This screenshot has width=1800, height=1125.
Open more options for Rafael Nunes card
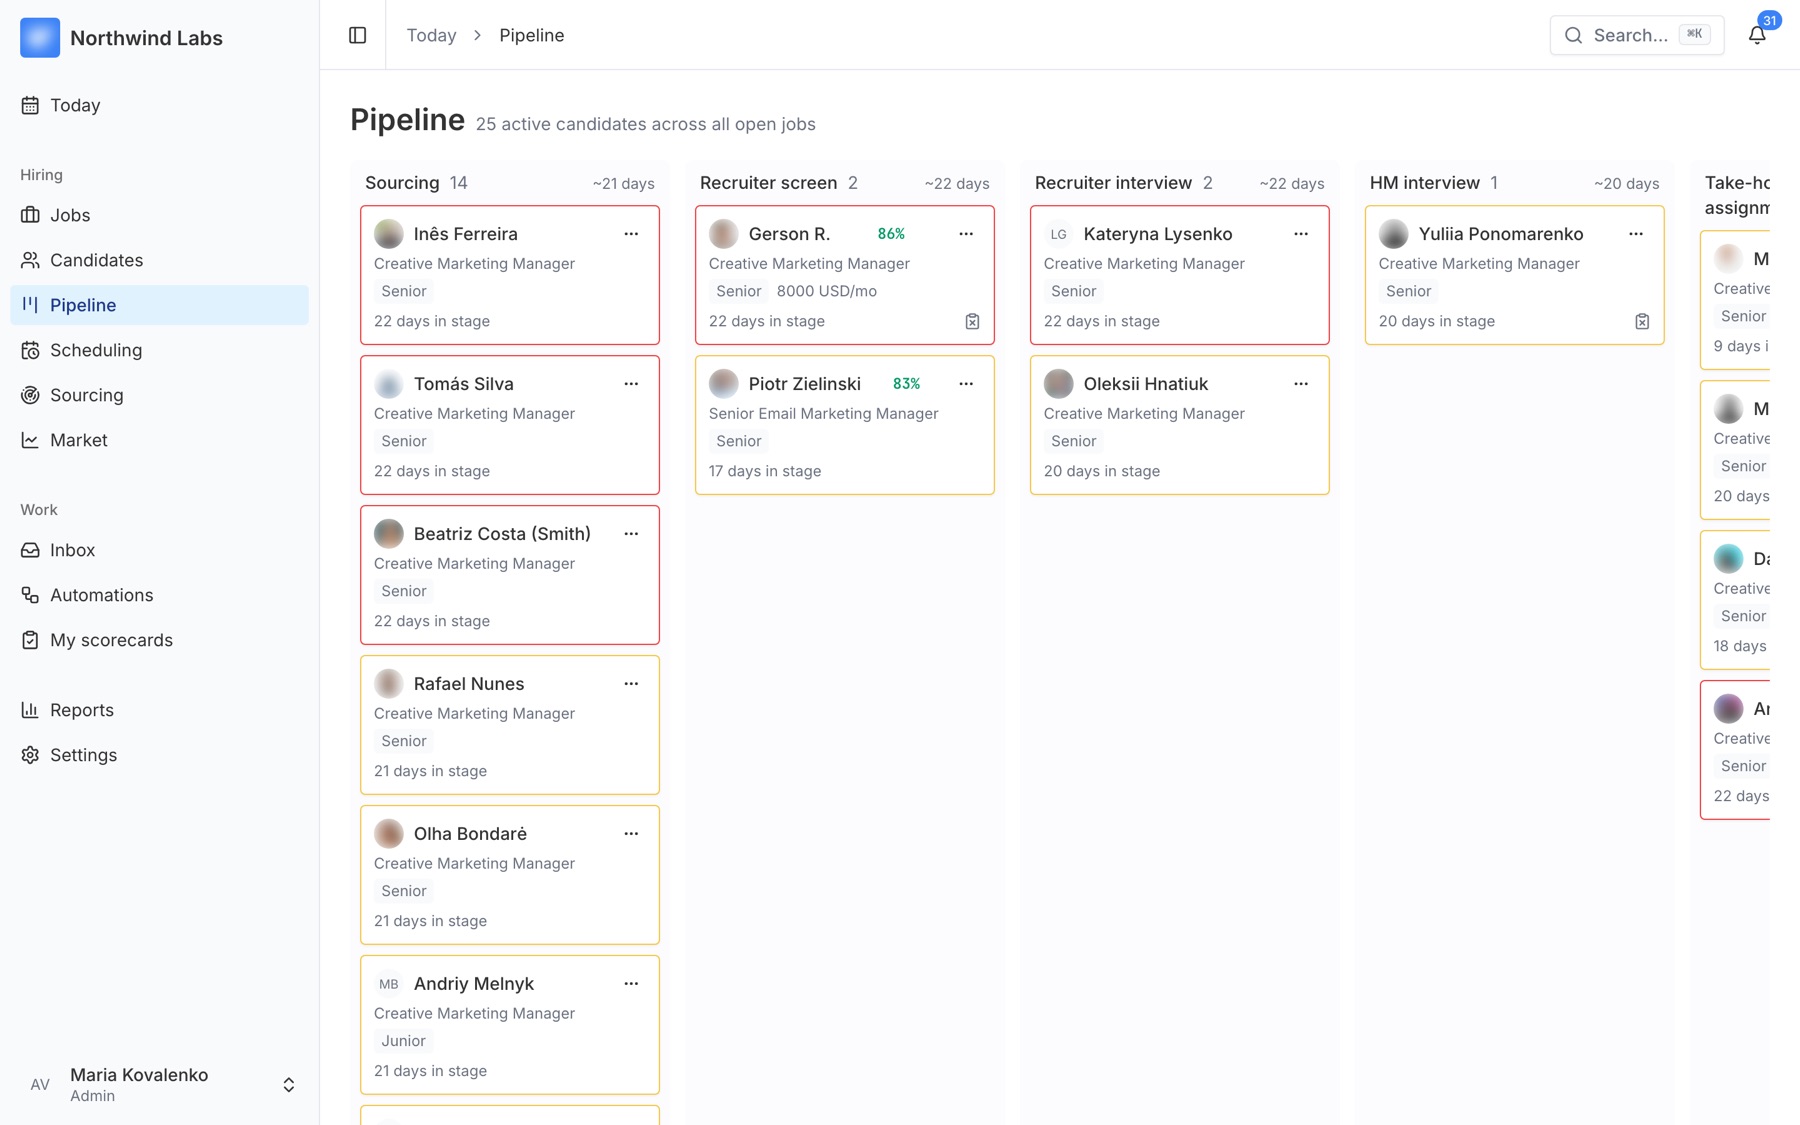click(631, 684)
